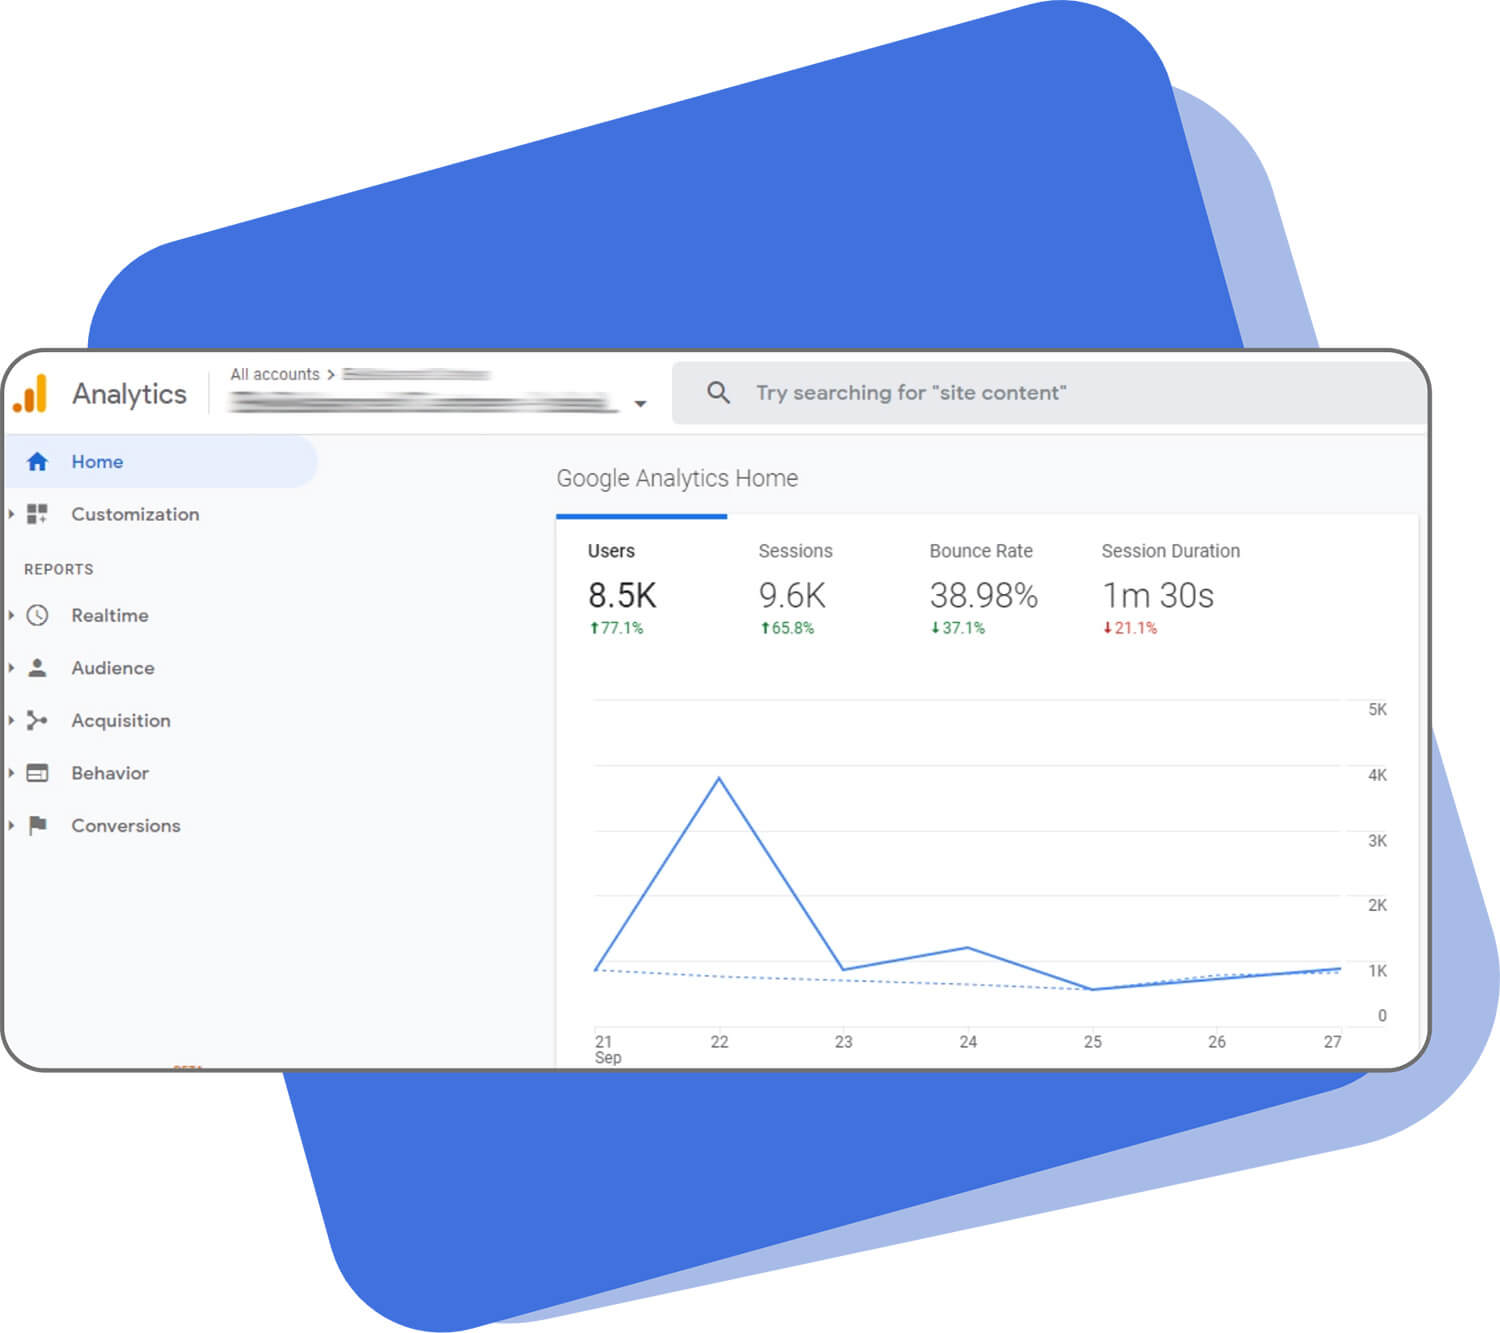This screenshot has width=1500, height=1333.
Task: Focus the 'Try searching for' search field
Action: coord(1050,392)
